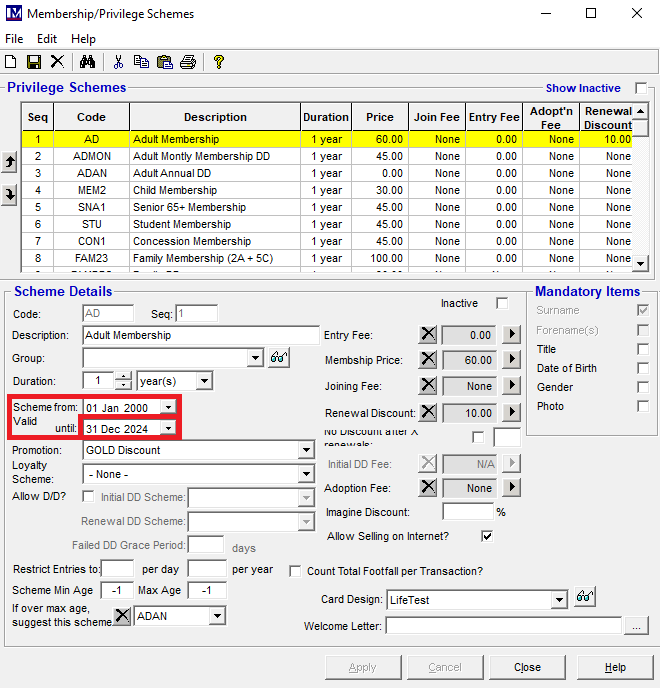Click the binoculars Find icon in toolbar
The image size is (660, 688).
[x=86, y=62]
